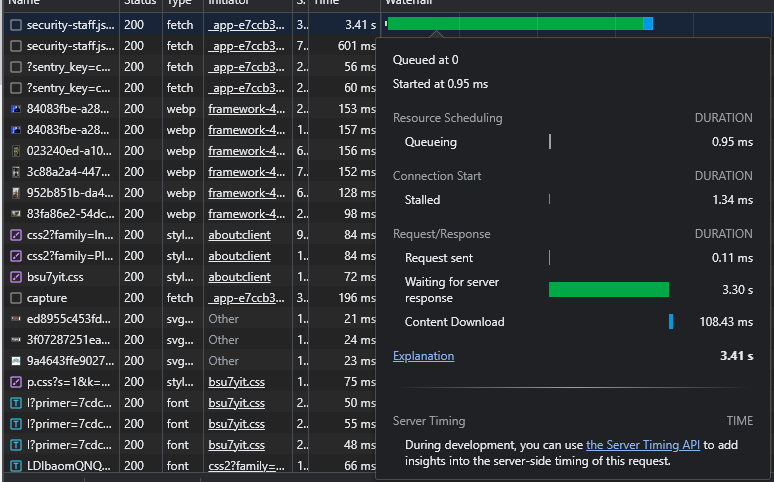Screen dimensions: 774x482
Task: Follow bsu7yit.css initiator link in p.css row
Action: 236,382
